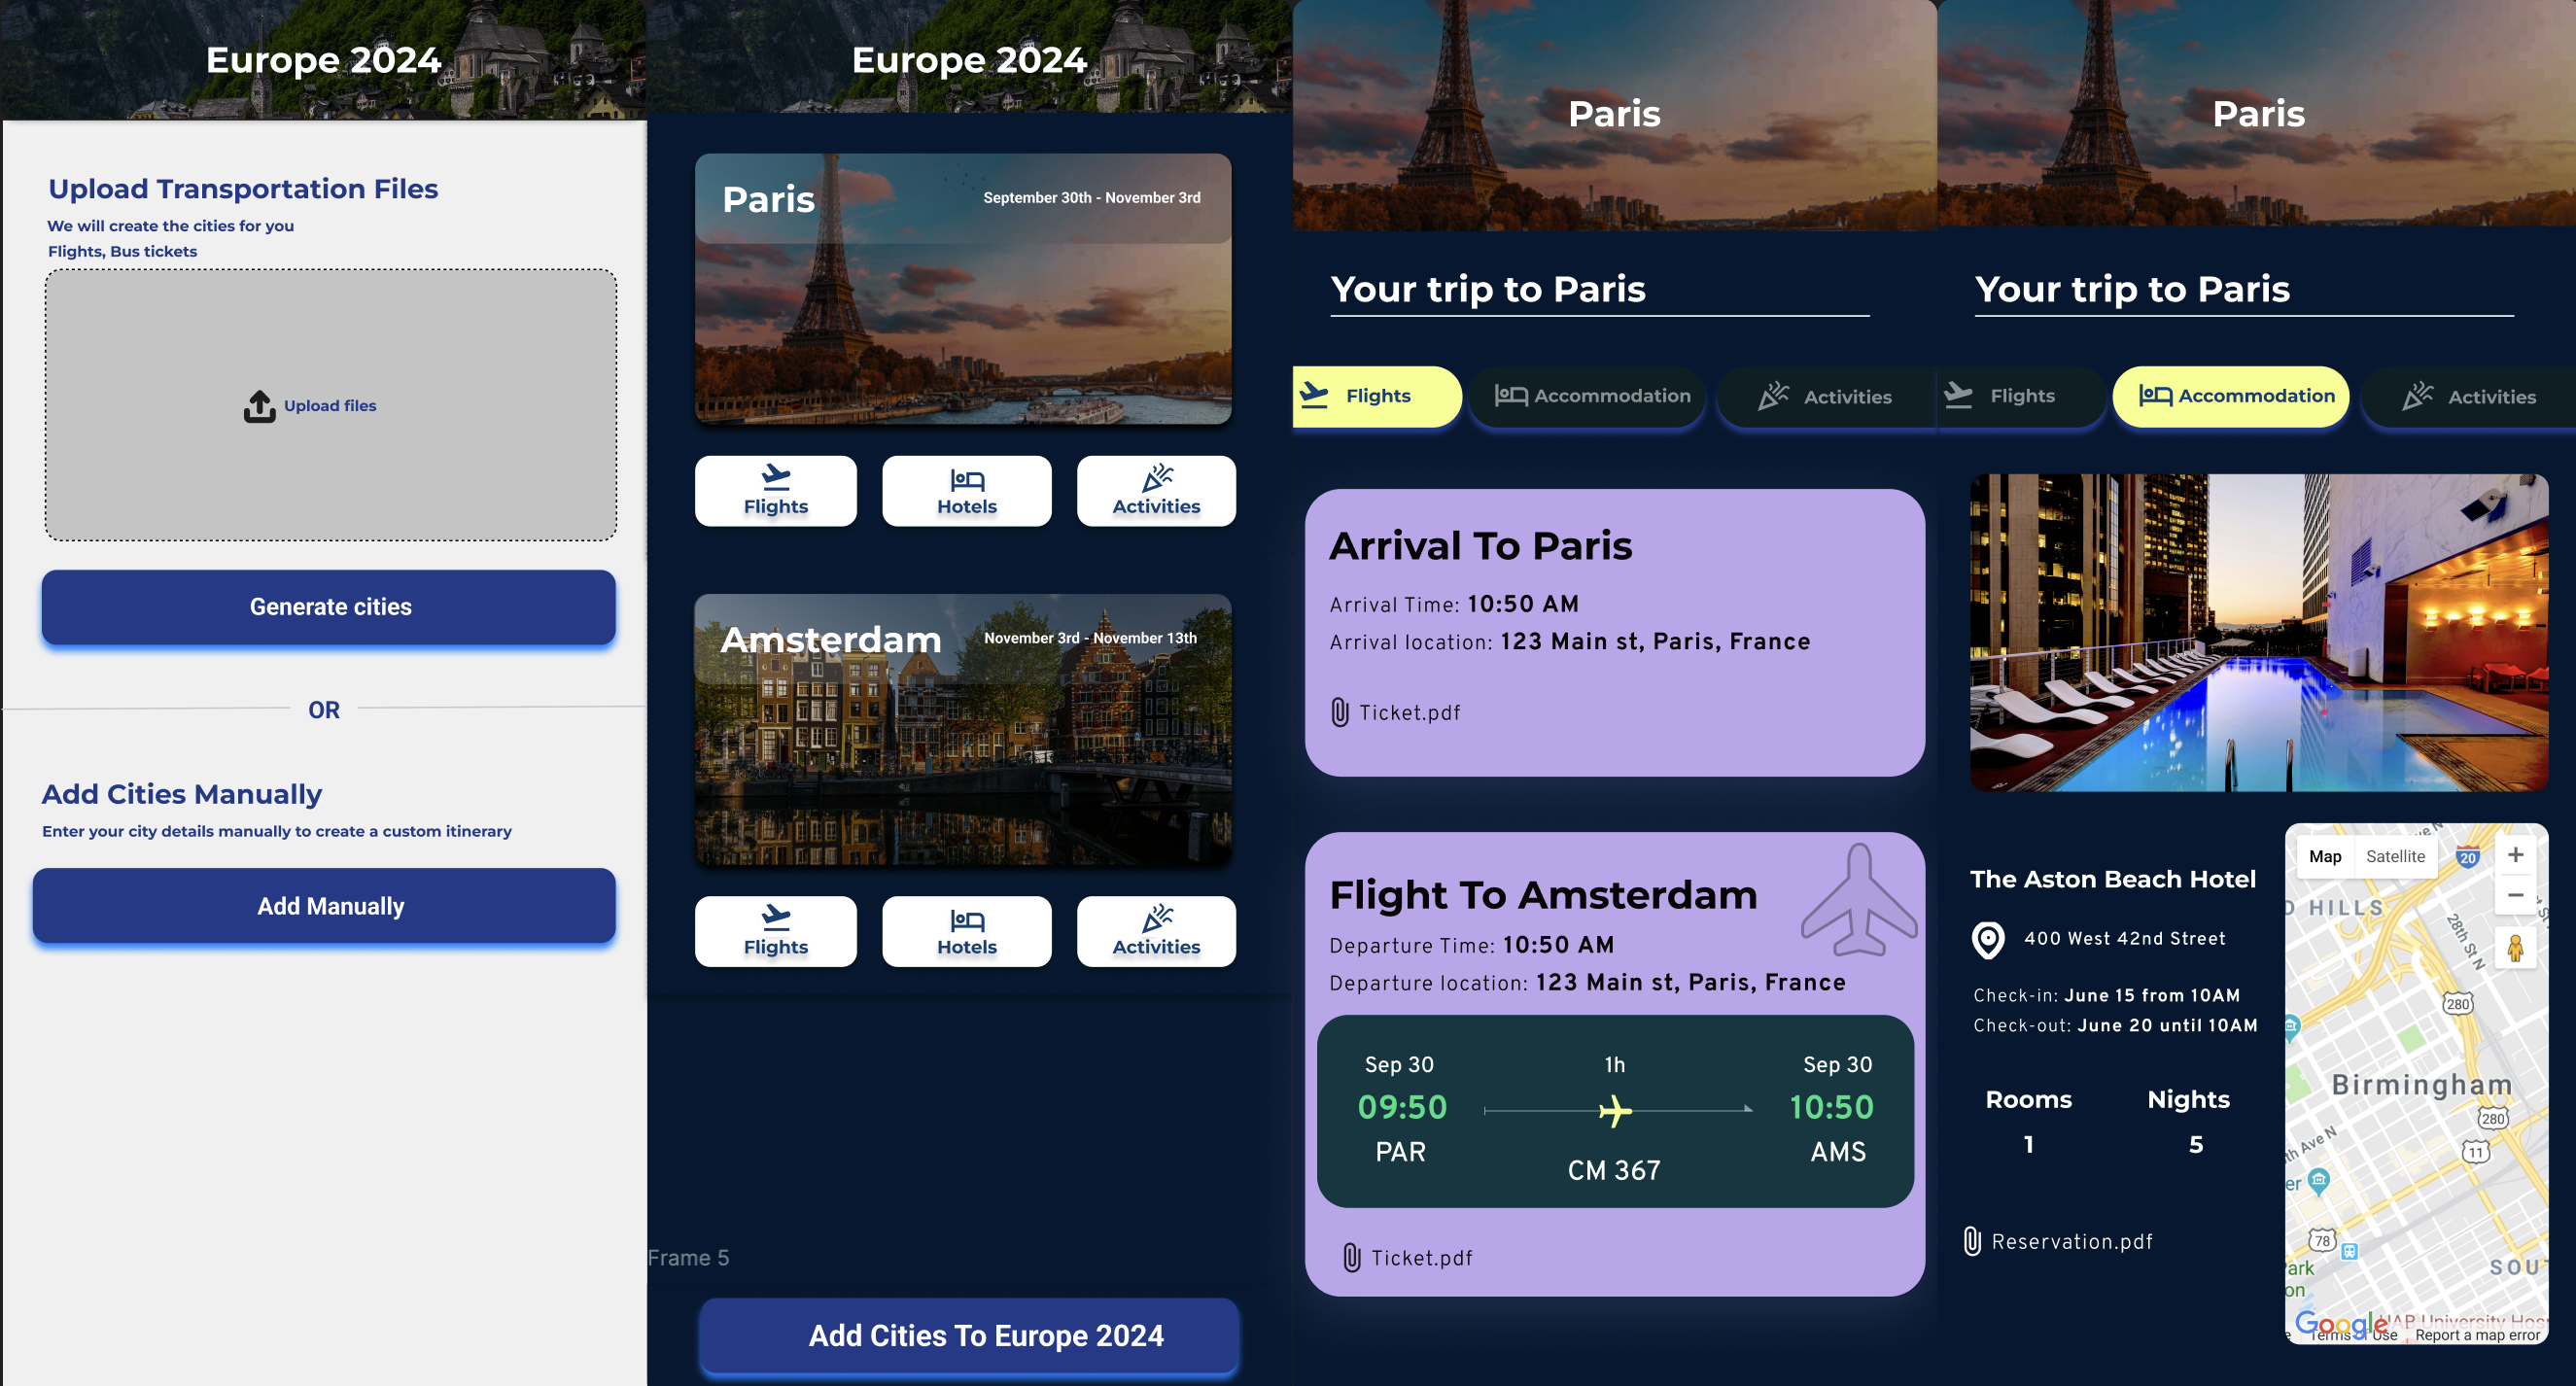Click the upload files arrow icon
The width and height of the screenshot is (2576, 1386).
pos(260,406)
